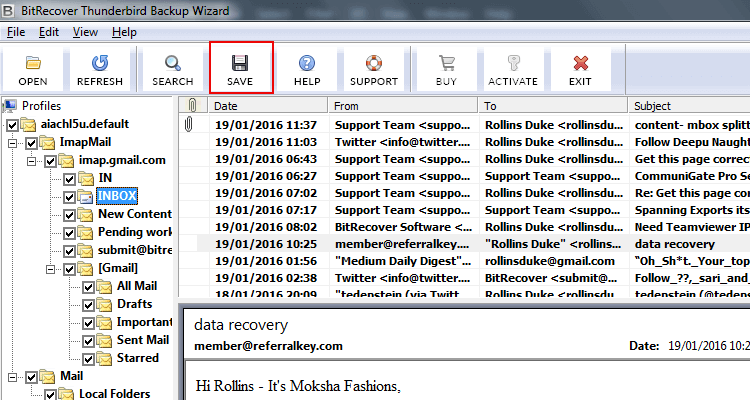The image size is (750, 400).
Task: Collapse the [Gmail] tree node
Action: (51, 269)
